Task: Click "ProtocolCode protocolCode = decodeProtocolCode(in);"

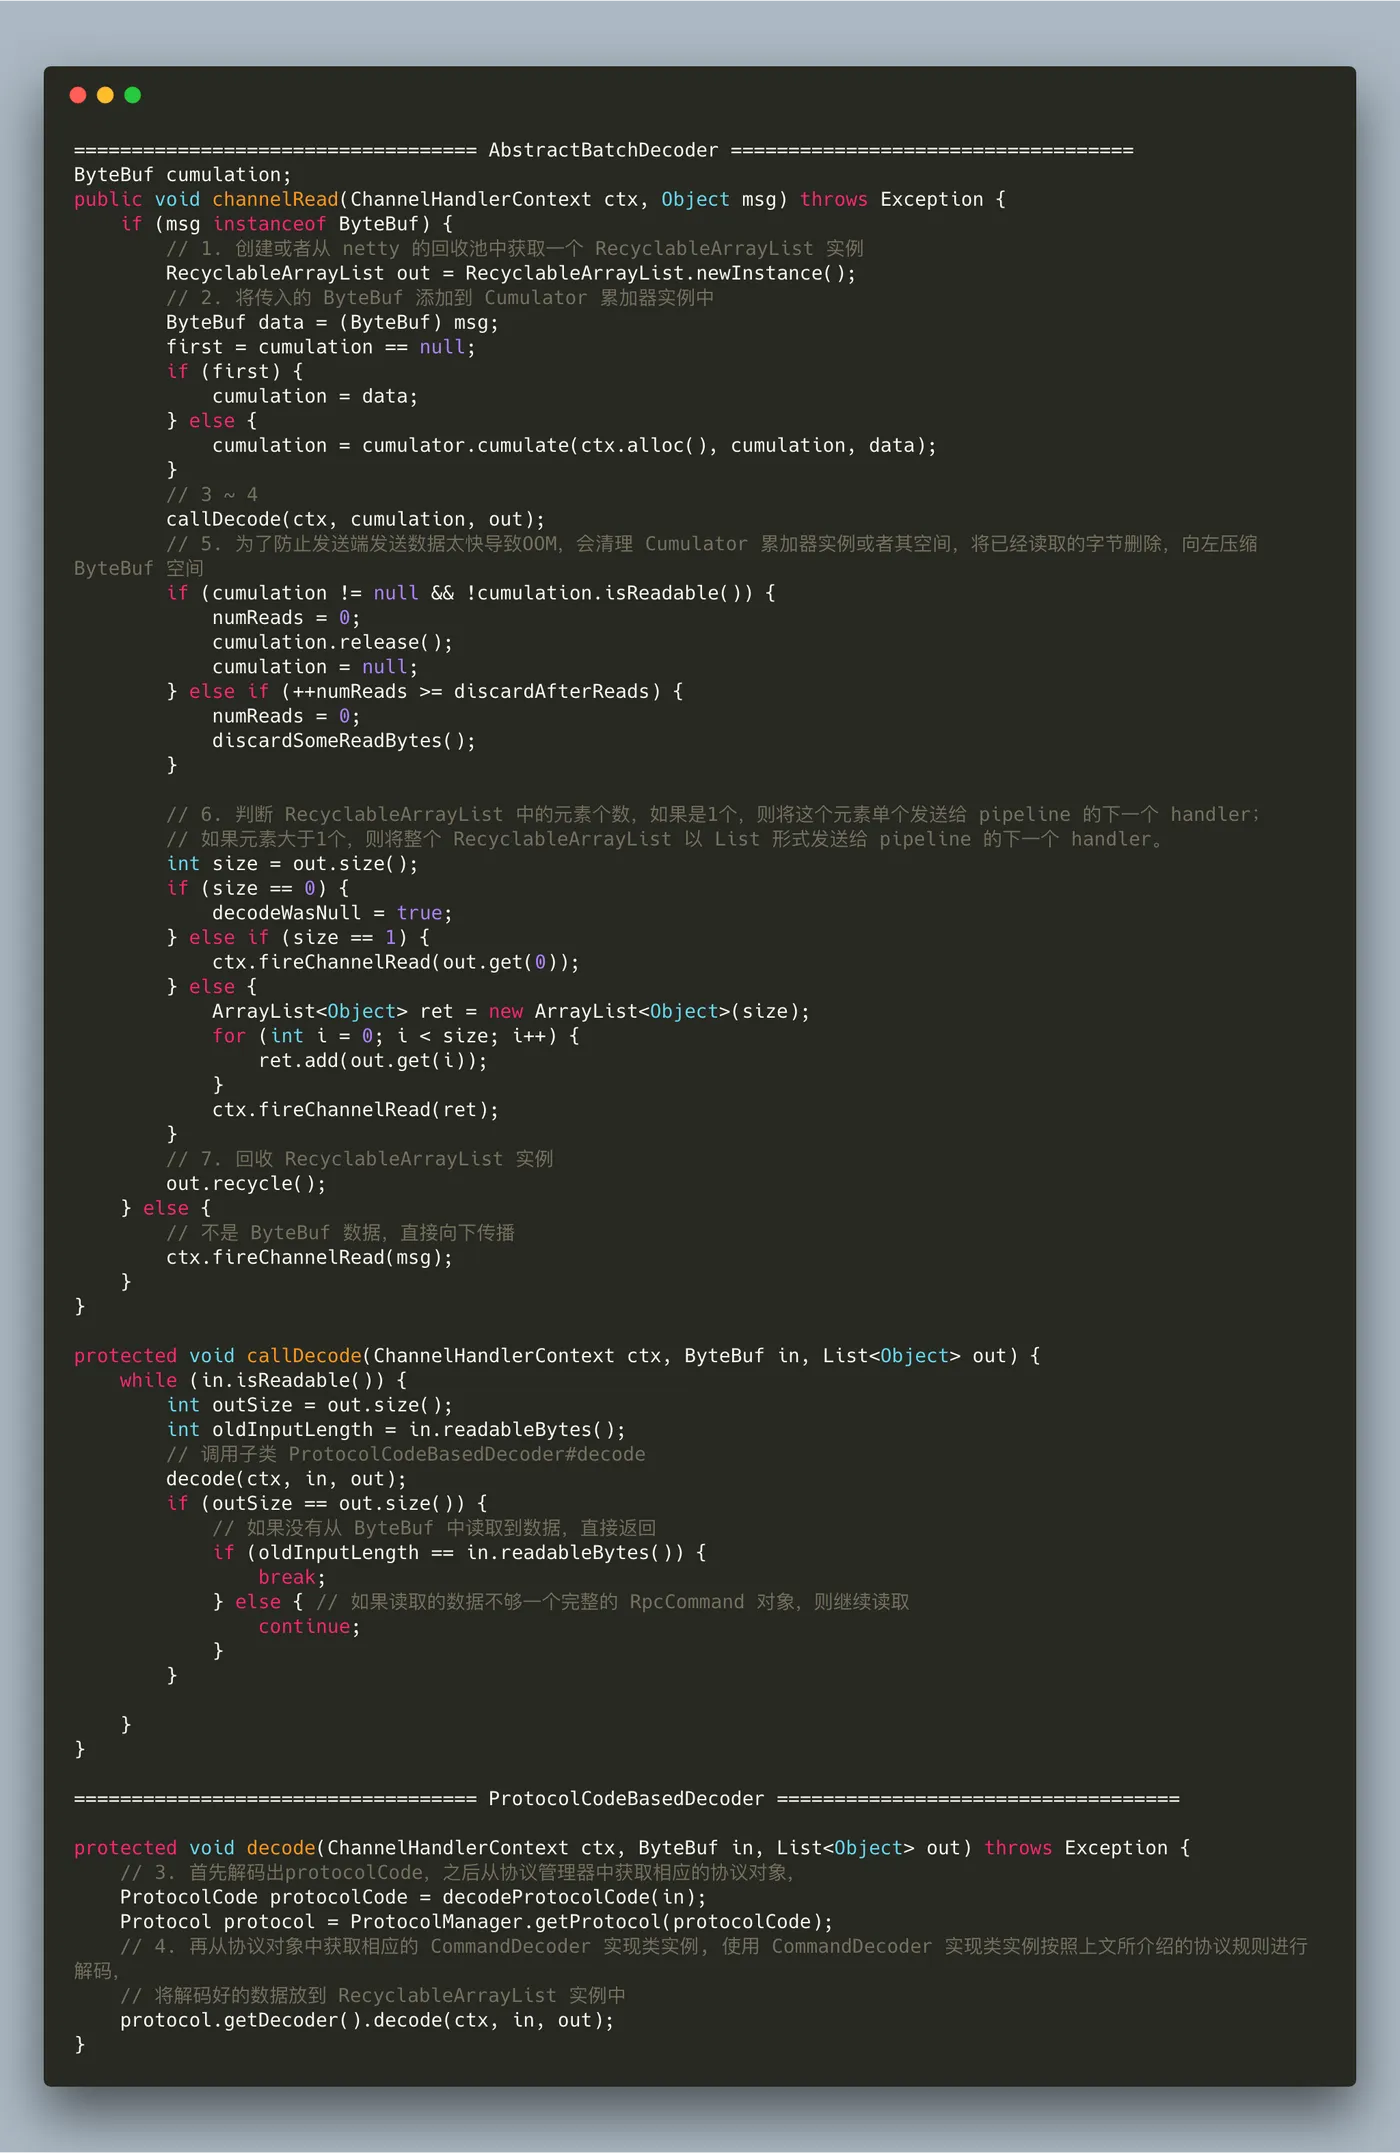Action: tap(413, 1897)
